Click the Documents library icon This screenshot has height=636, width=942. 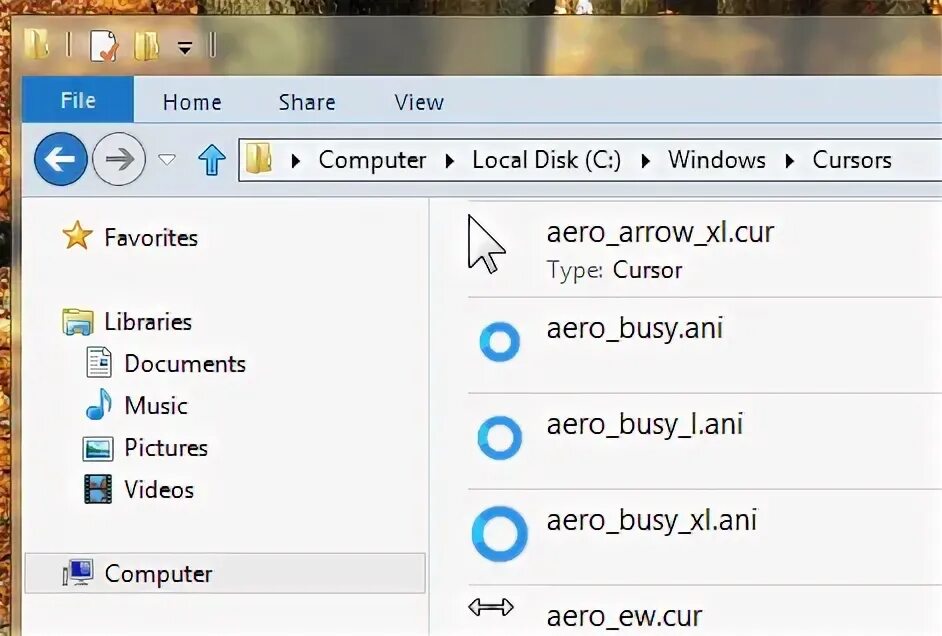99,363
